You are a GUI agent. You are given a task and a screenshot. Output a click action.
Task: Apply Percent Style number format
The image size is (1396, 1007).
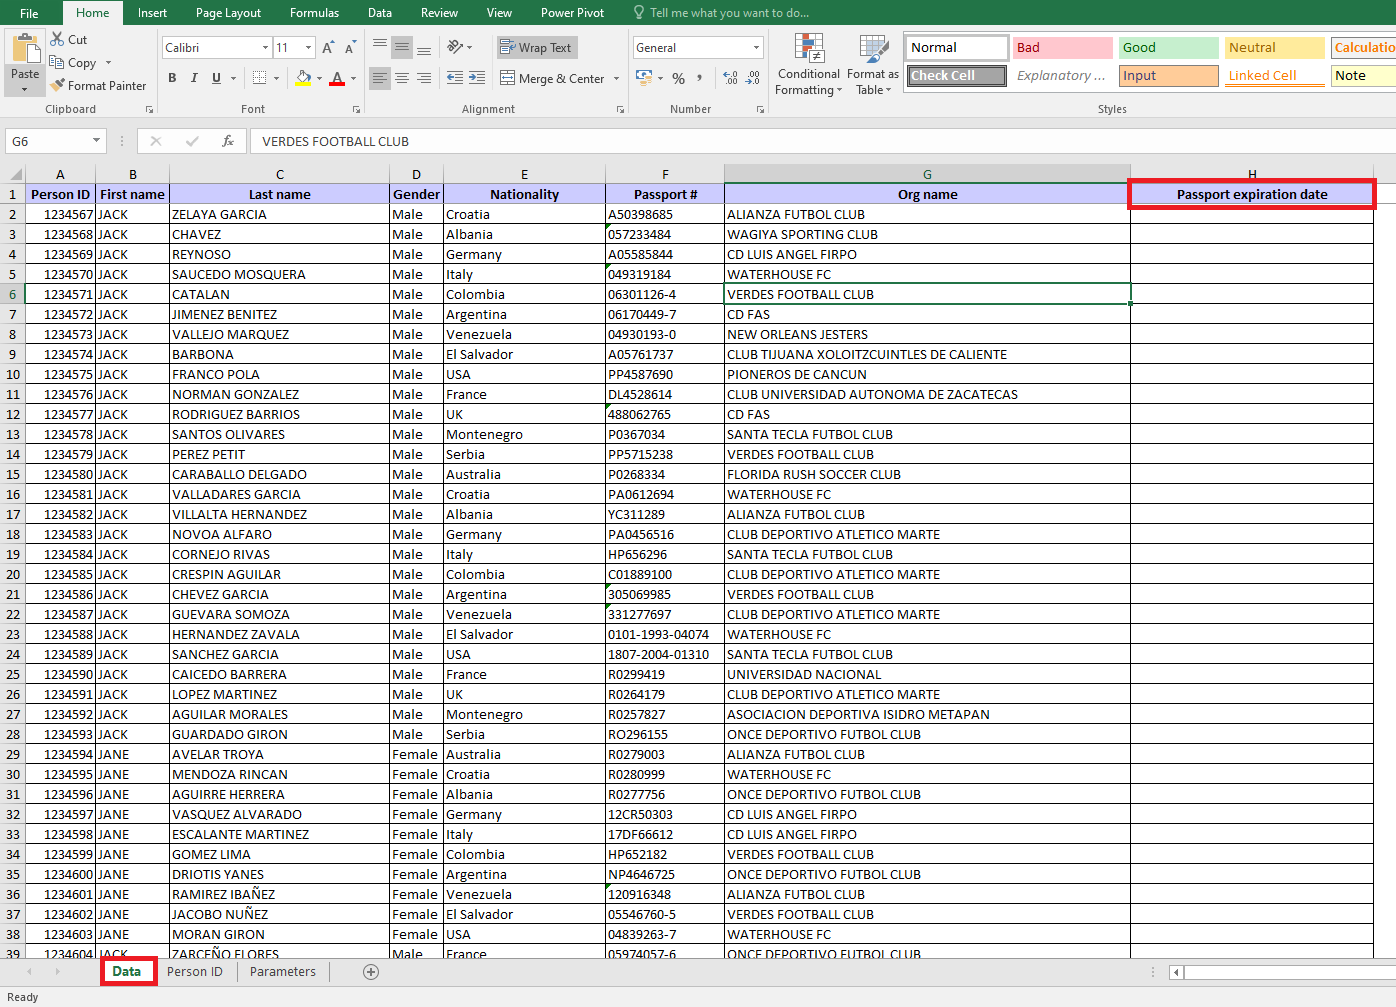click(x=678, y=78)
